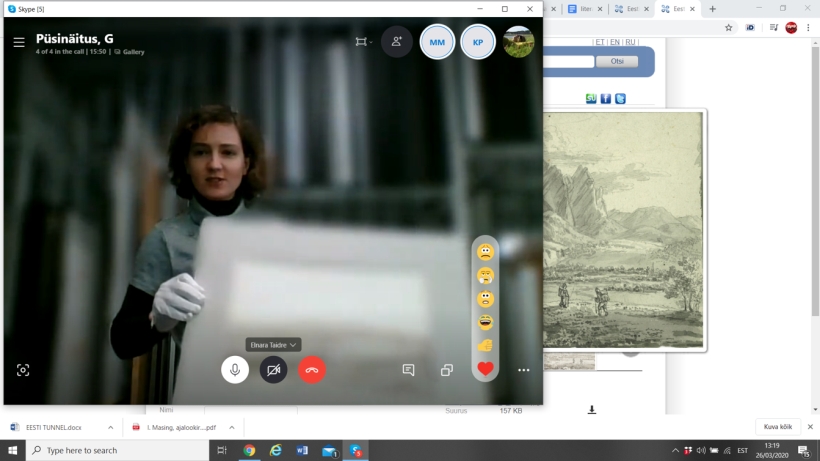
Task: Open the call chat panel
Action: point(408,370)
